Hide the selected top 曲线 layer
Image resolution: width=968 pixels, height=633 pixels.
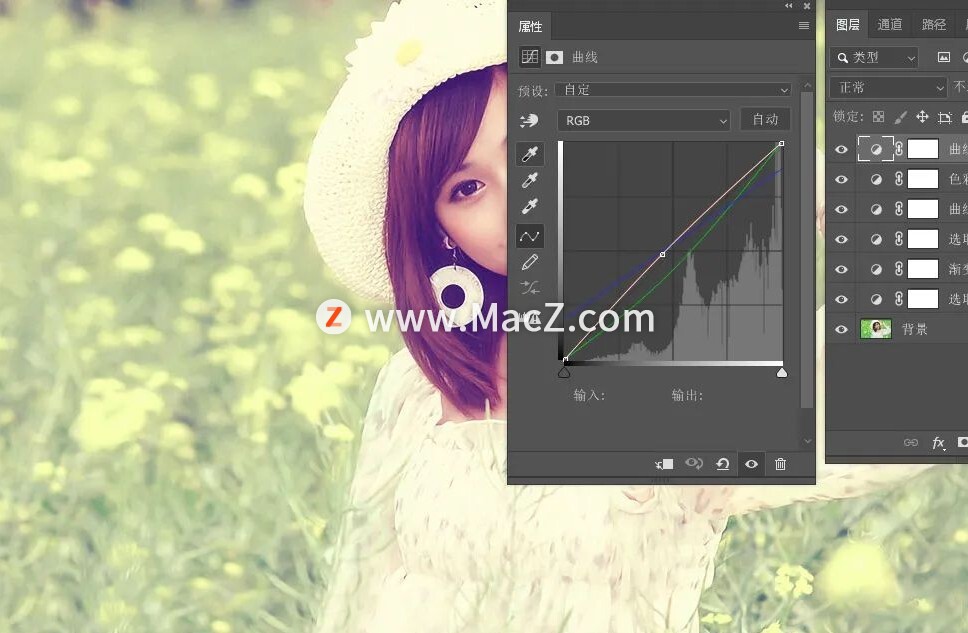click(x=841, y=149)
